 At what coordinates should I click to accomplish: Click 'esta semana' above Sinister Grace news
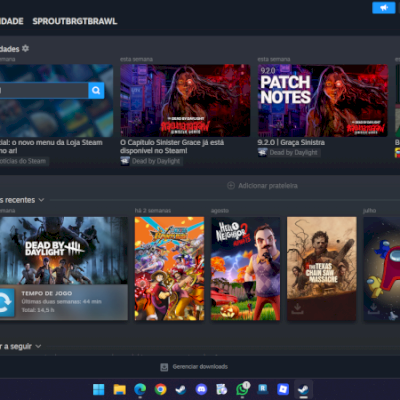point(136,59)
